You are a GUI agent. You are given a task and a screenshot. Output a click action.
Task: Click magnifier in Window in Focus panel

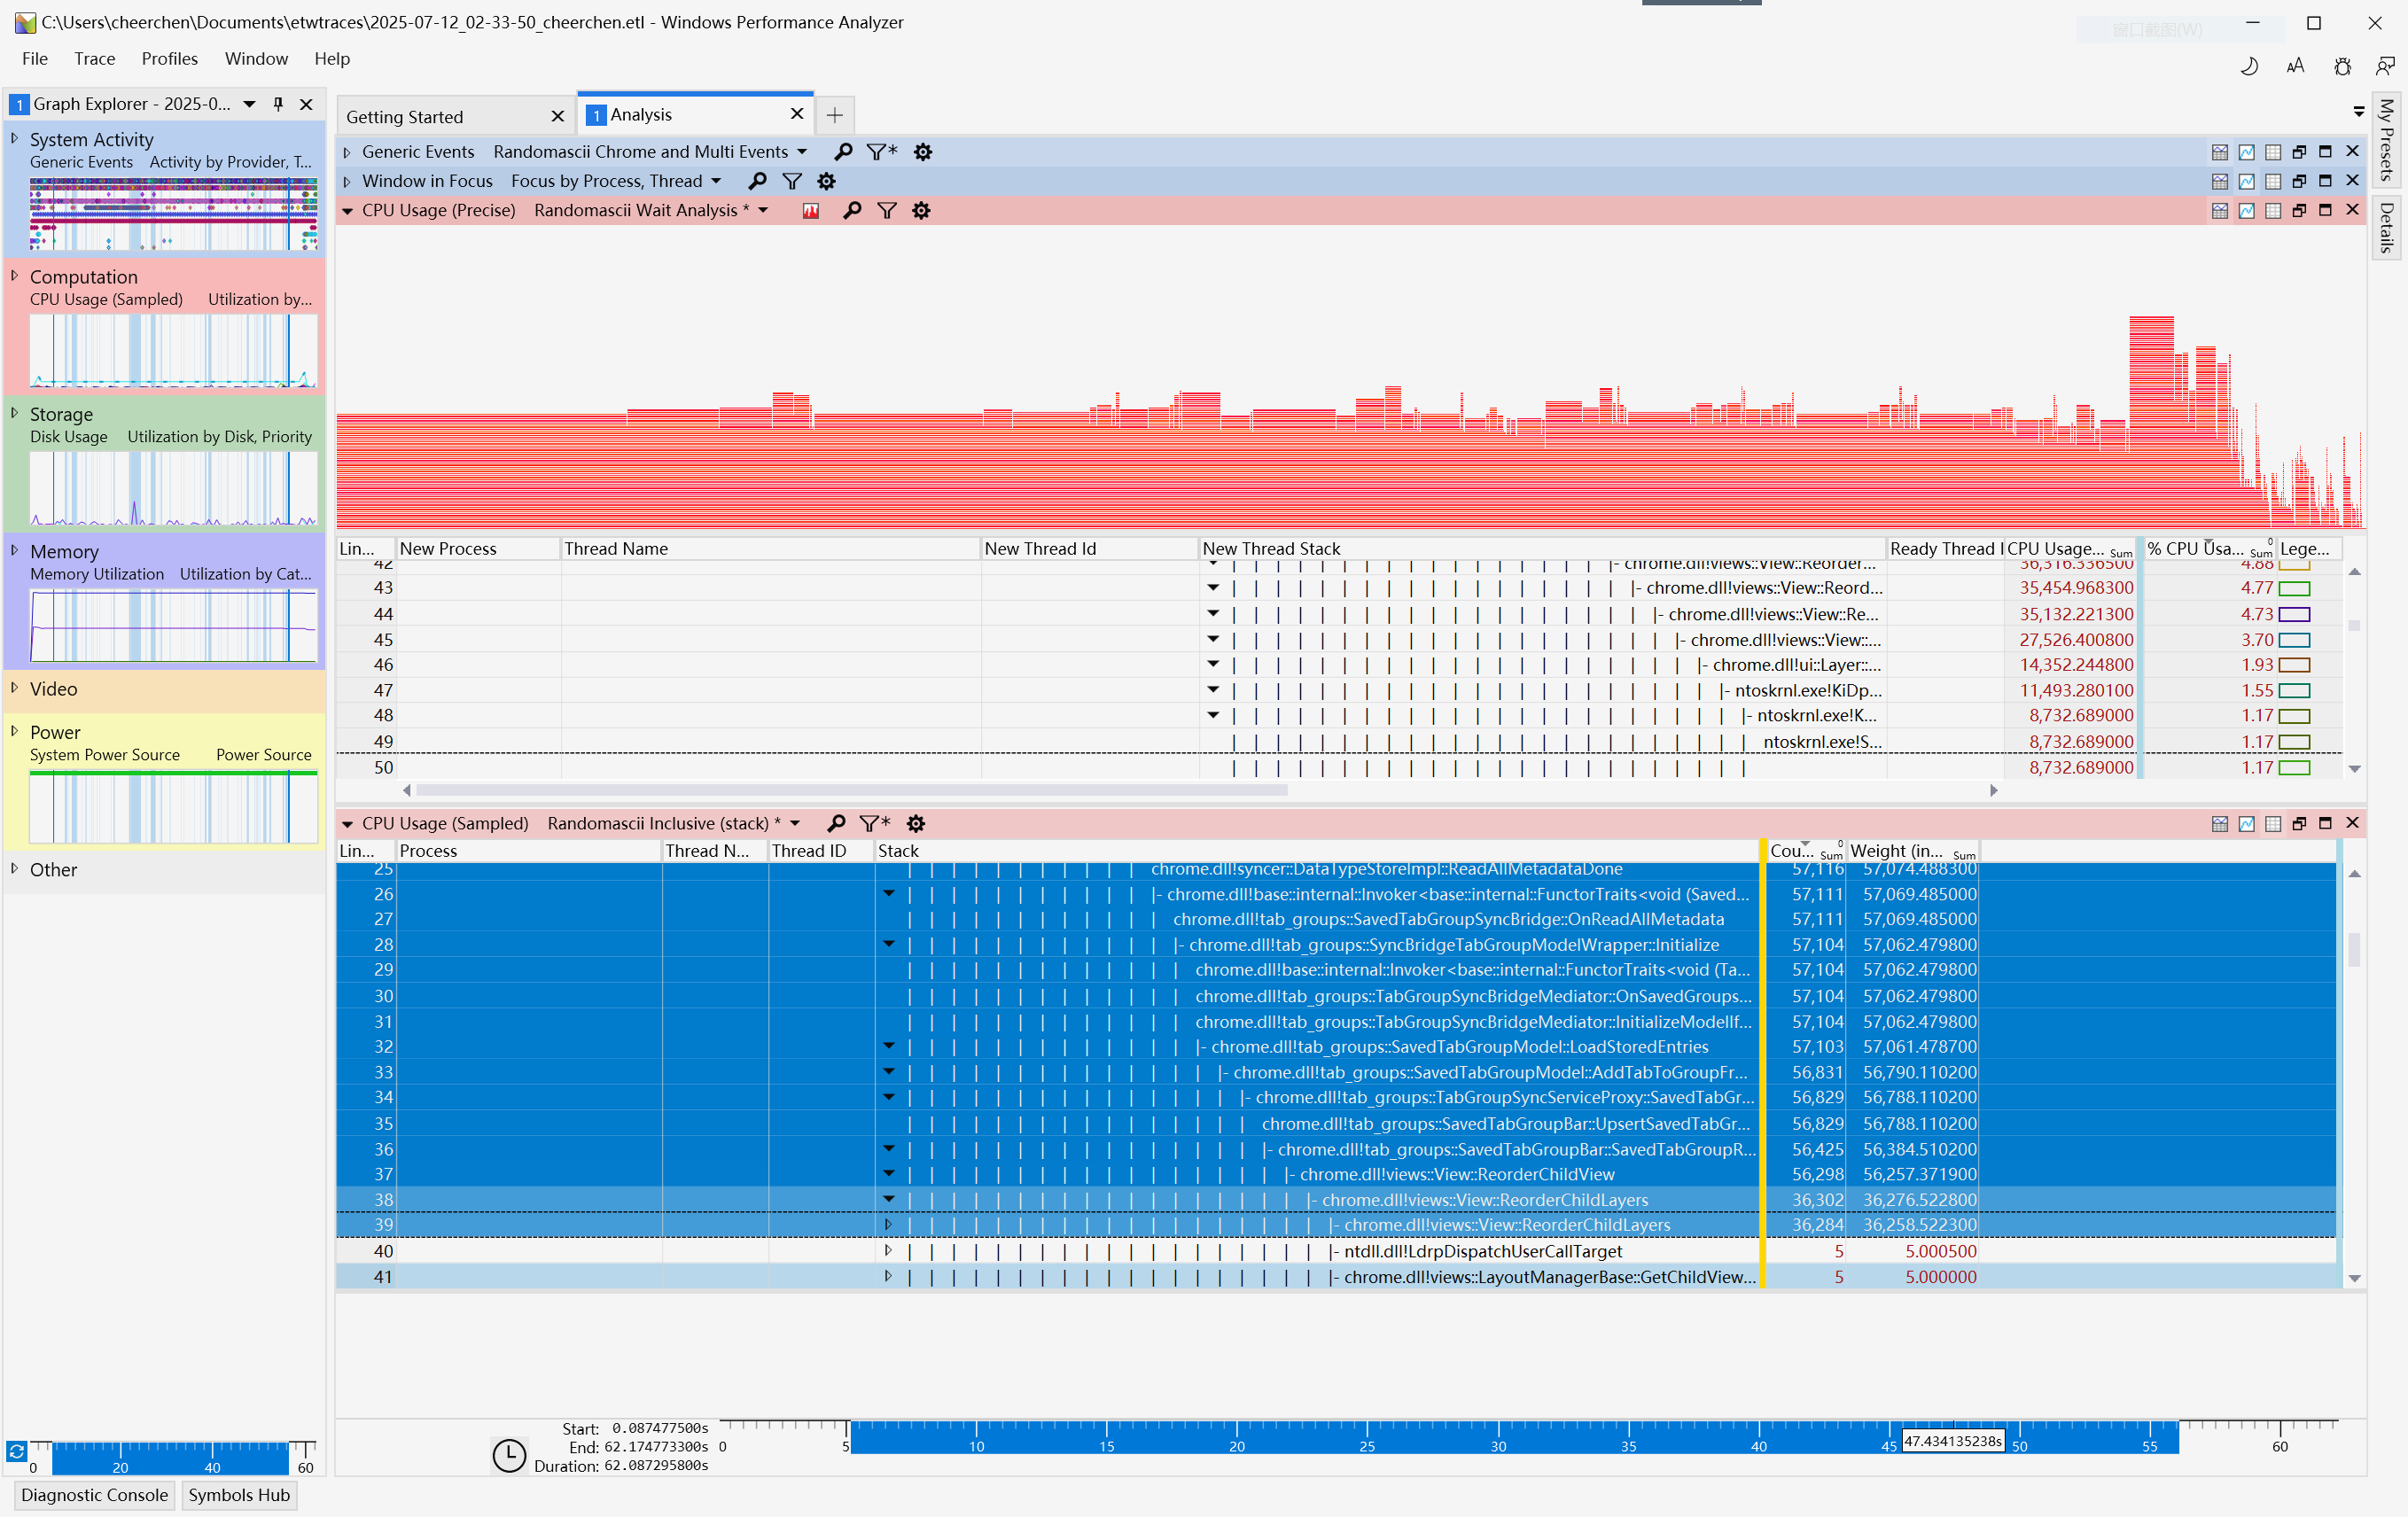[x=758, y=181]
